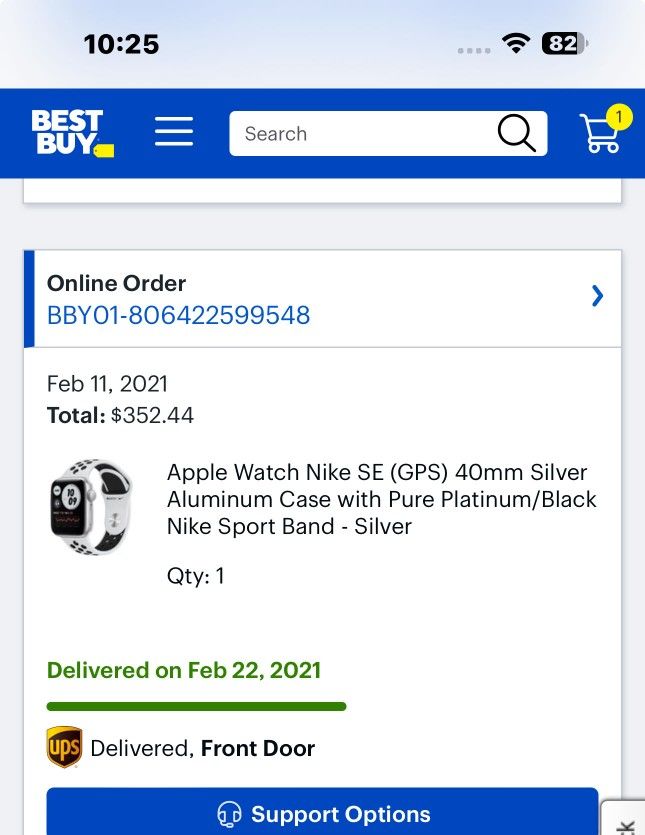
Task: Open the shopping cart
Action: (599, 136)
